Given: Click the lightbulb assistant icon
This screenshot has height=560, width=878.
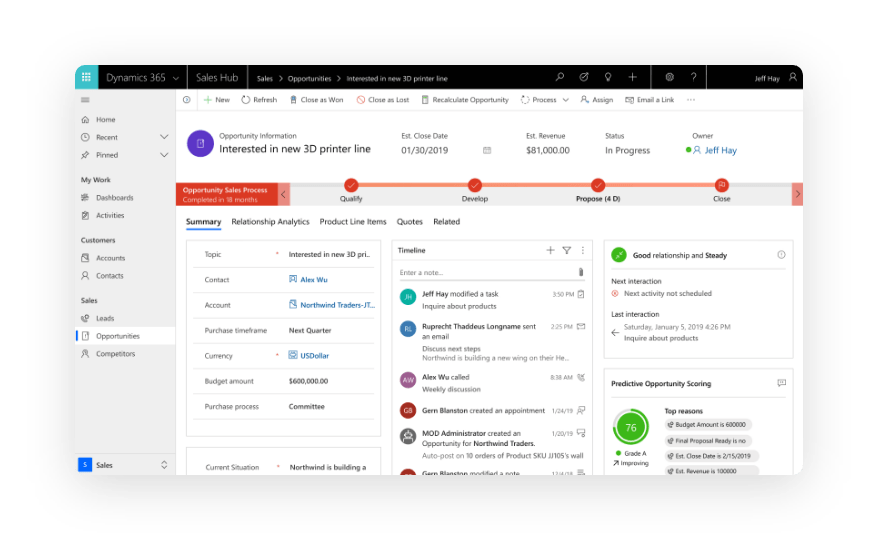Looking at the screenshot, I should (608, 77).
